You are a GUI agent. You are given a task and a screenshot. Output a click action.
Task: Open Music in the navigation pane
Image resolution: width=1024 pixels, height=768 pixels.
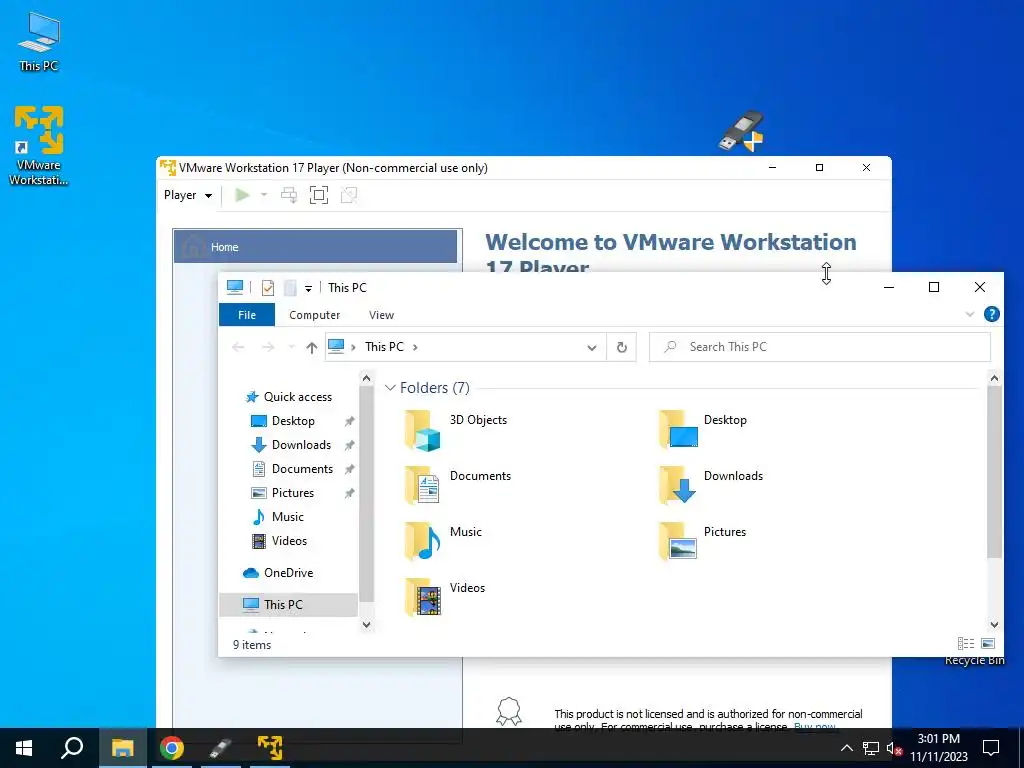tap(287, 517)
